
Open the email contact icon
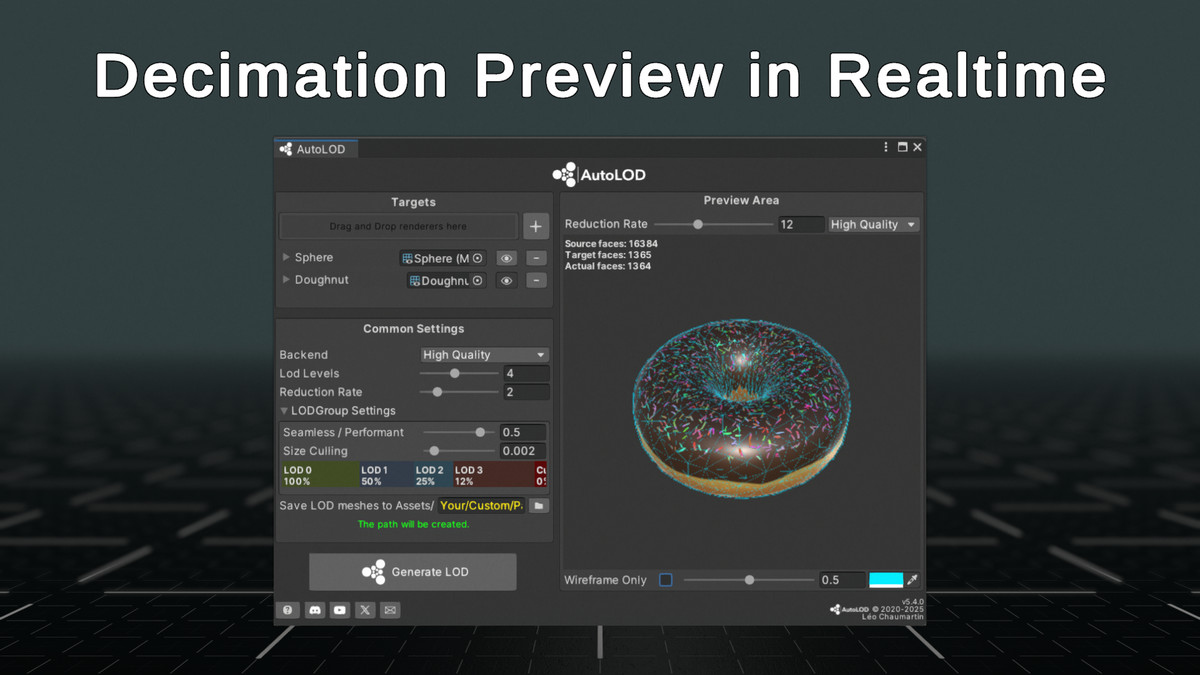point(390,610)
